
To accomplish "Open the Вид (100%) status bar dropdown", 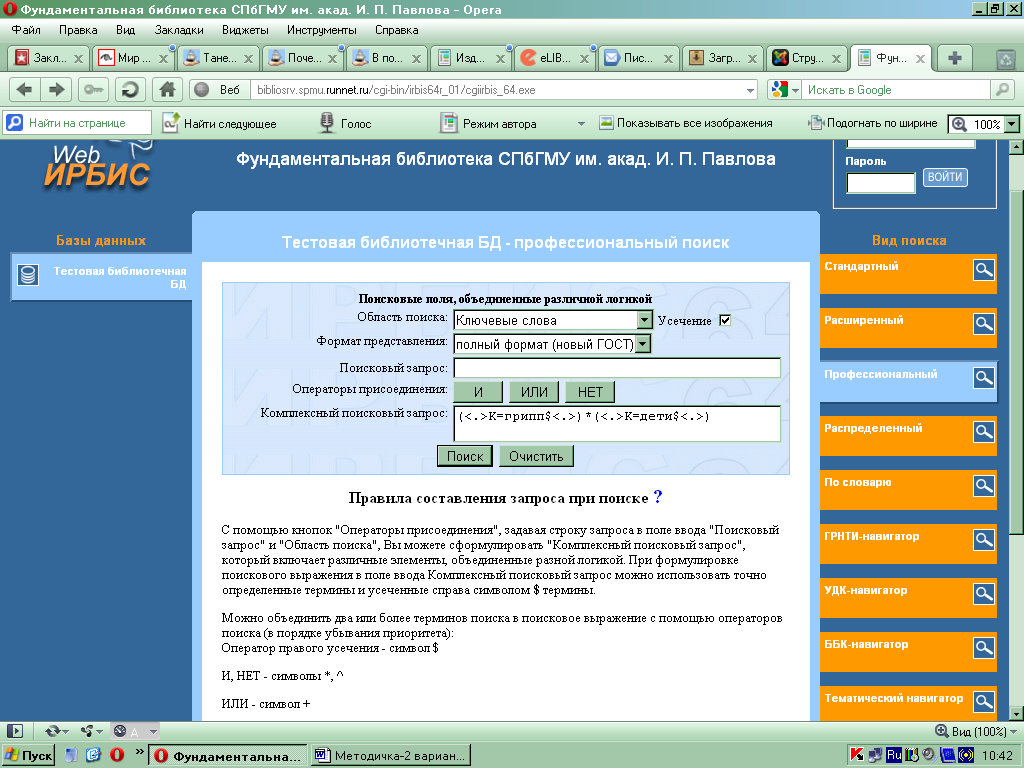I will (x=976, y=731).
